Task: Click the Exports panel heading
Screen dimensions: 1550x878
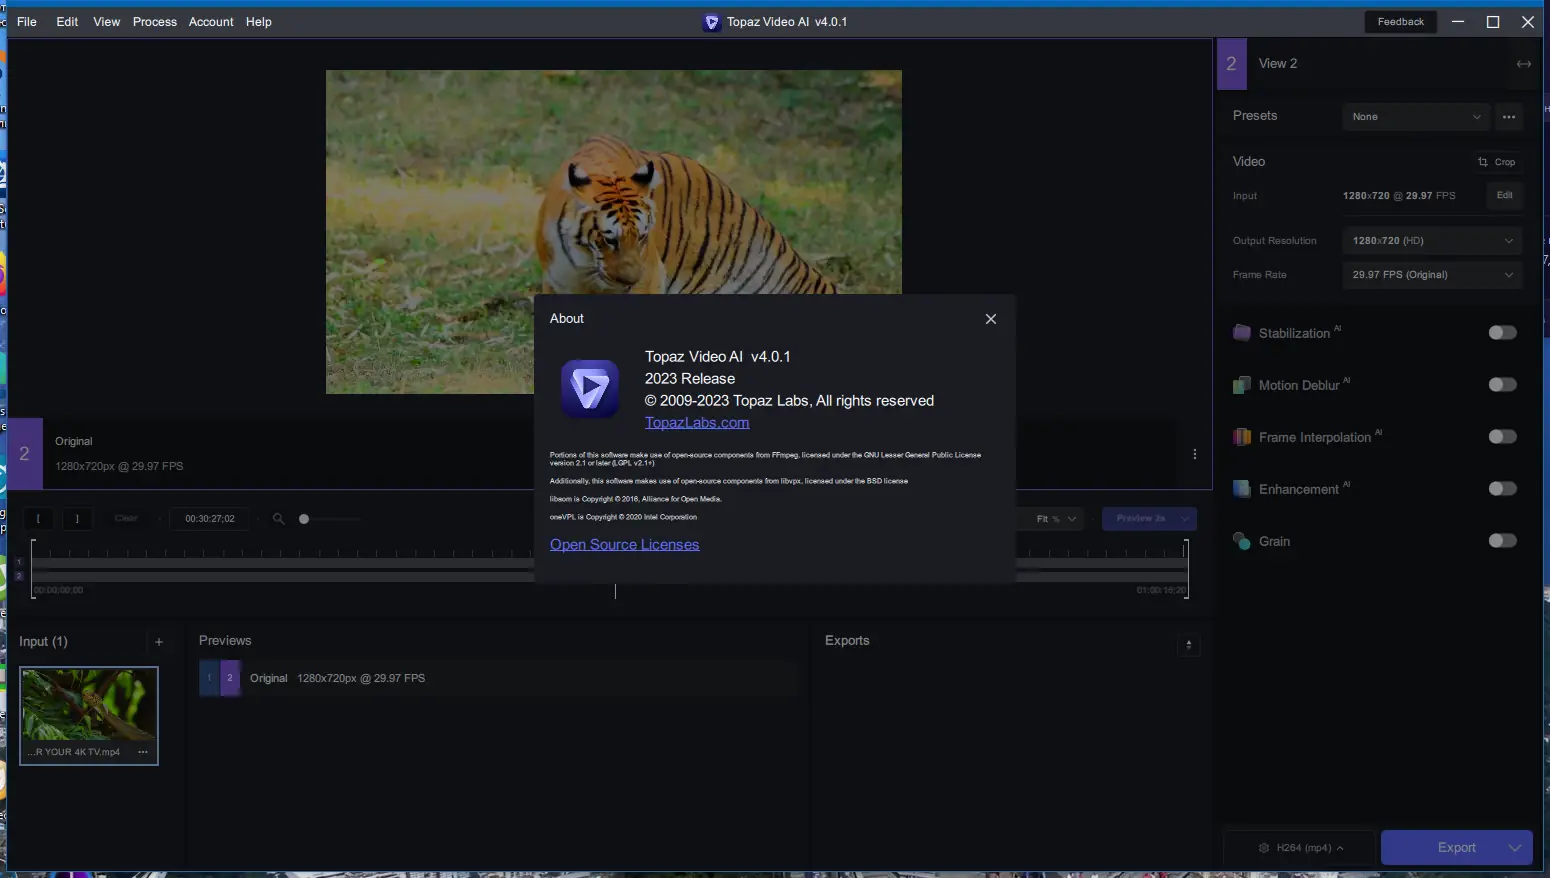Action: [x=847, y=641]
